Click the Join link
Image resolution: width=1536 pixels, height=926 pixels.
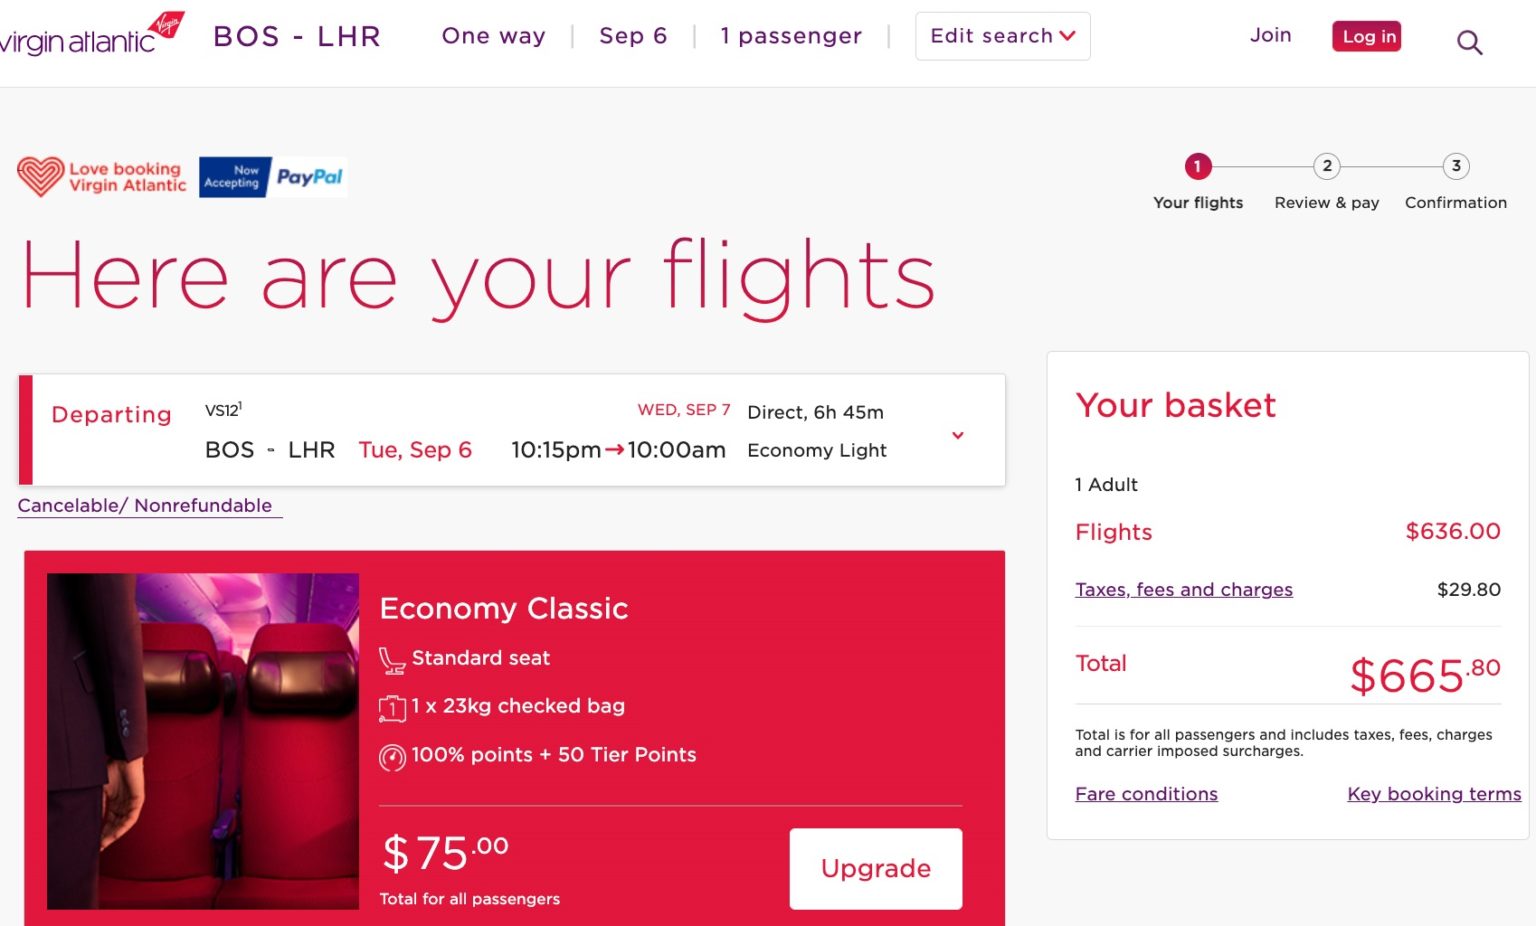click(1270, 34)
